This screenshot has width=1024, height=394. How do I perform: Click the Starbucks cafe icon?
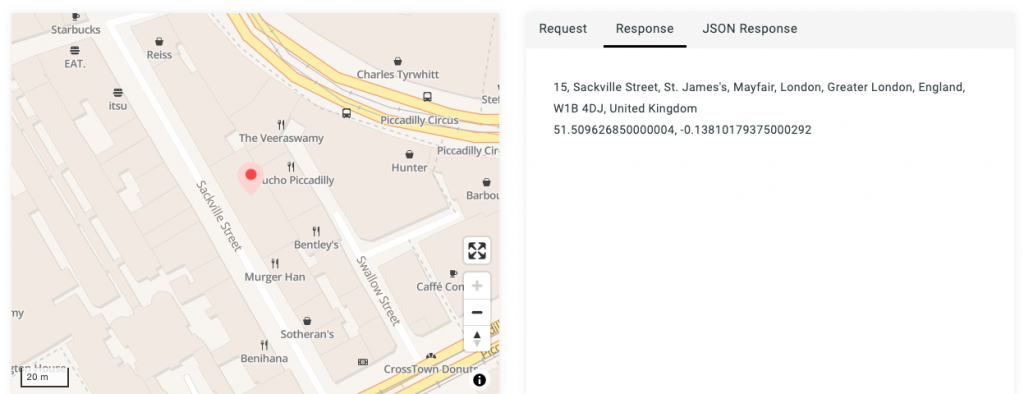tap(76, 16)
